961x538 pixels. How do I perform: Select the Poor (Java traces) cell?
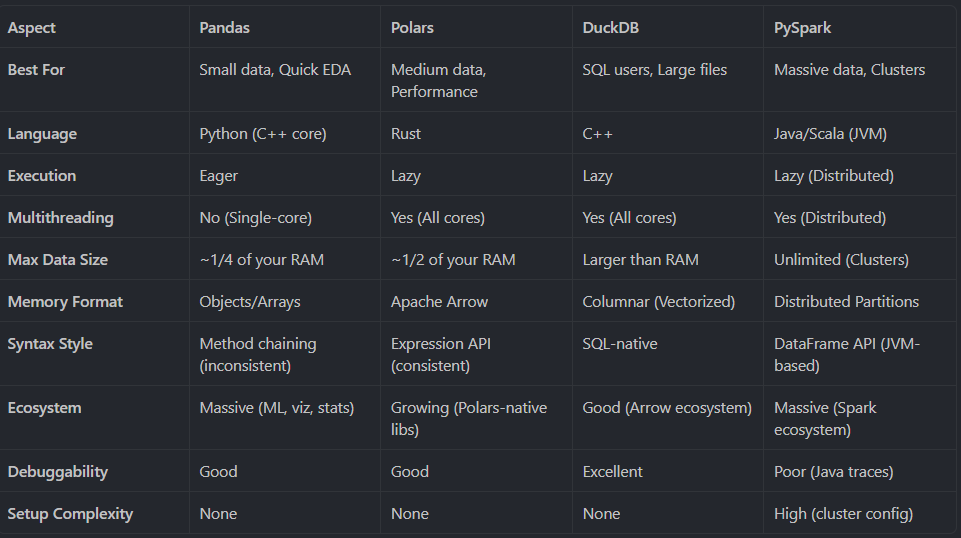click(834, 472)
